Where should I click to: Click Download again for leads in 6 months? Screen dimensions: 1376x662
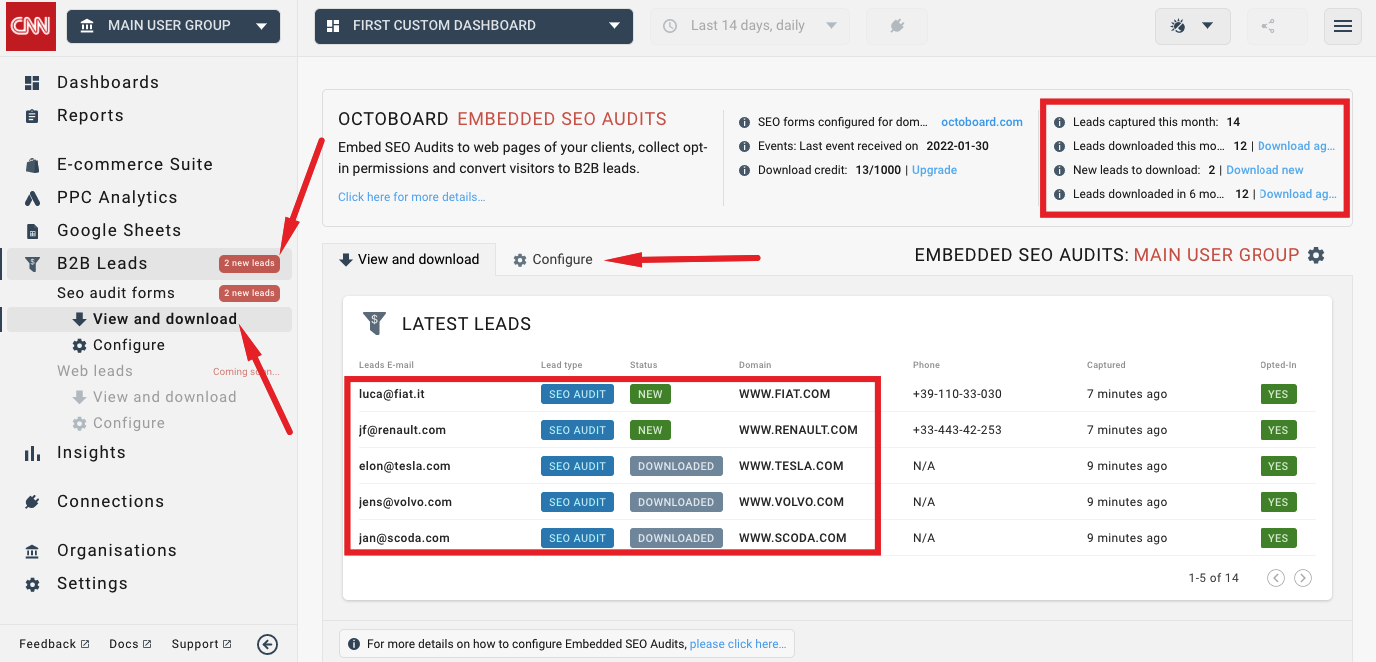coord(1298,194)
